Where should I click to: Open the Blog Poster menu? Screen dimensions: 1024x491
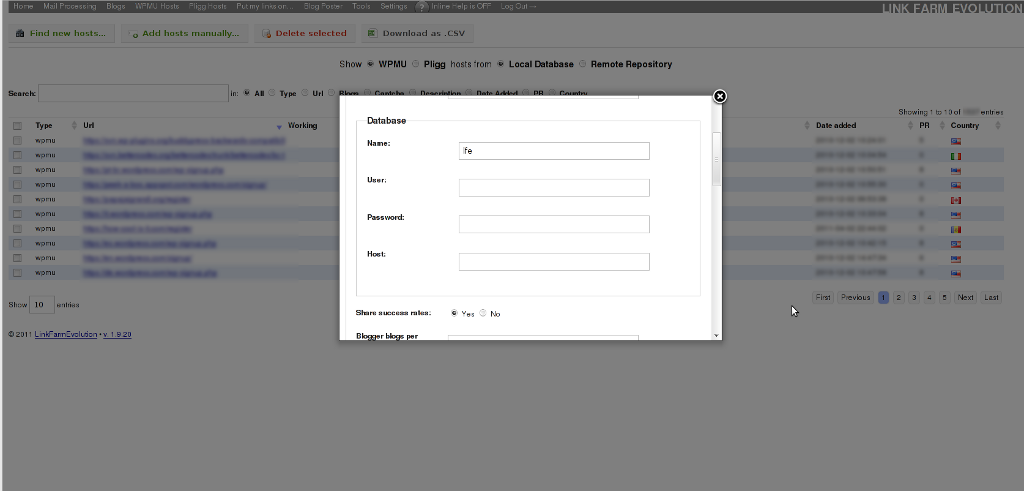click(323, 7)
